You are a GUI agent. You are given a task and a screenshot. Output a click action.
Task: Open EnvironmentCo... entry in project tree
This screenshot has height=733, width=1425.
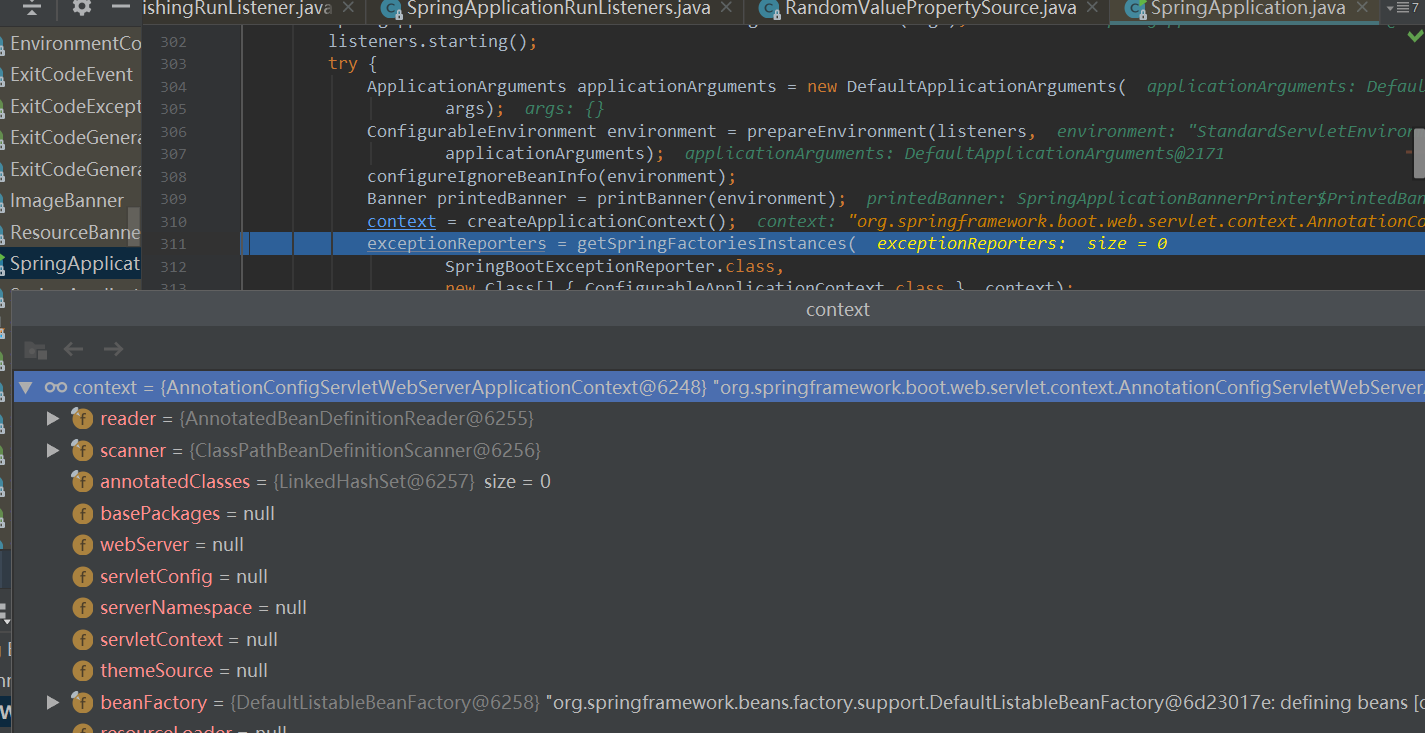[x=75, y=44]
